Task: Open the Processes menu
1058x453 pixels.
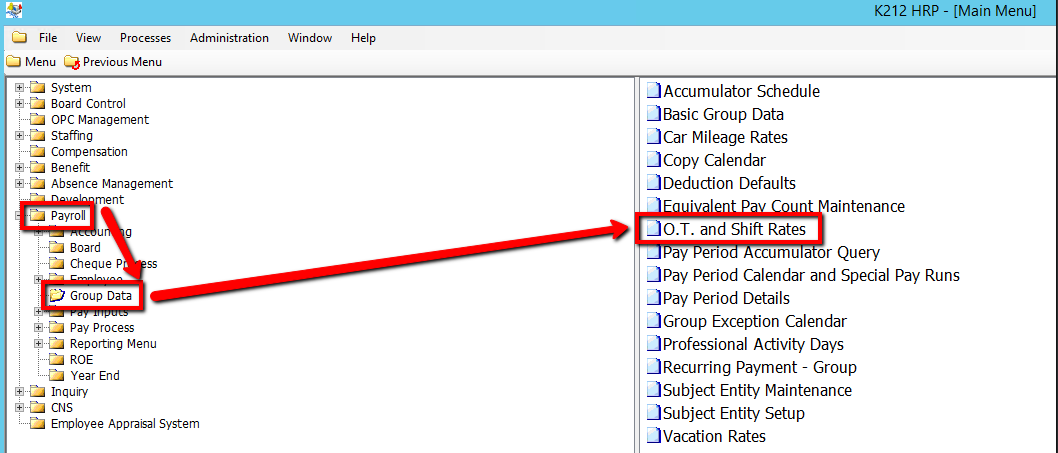Action: pos(145,38)
